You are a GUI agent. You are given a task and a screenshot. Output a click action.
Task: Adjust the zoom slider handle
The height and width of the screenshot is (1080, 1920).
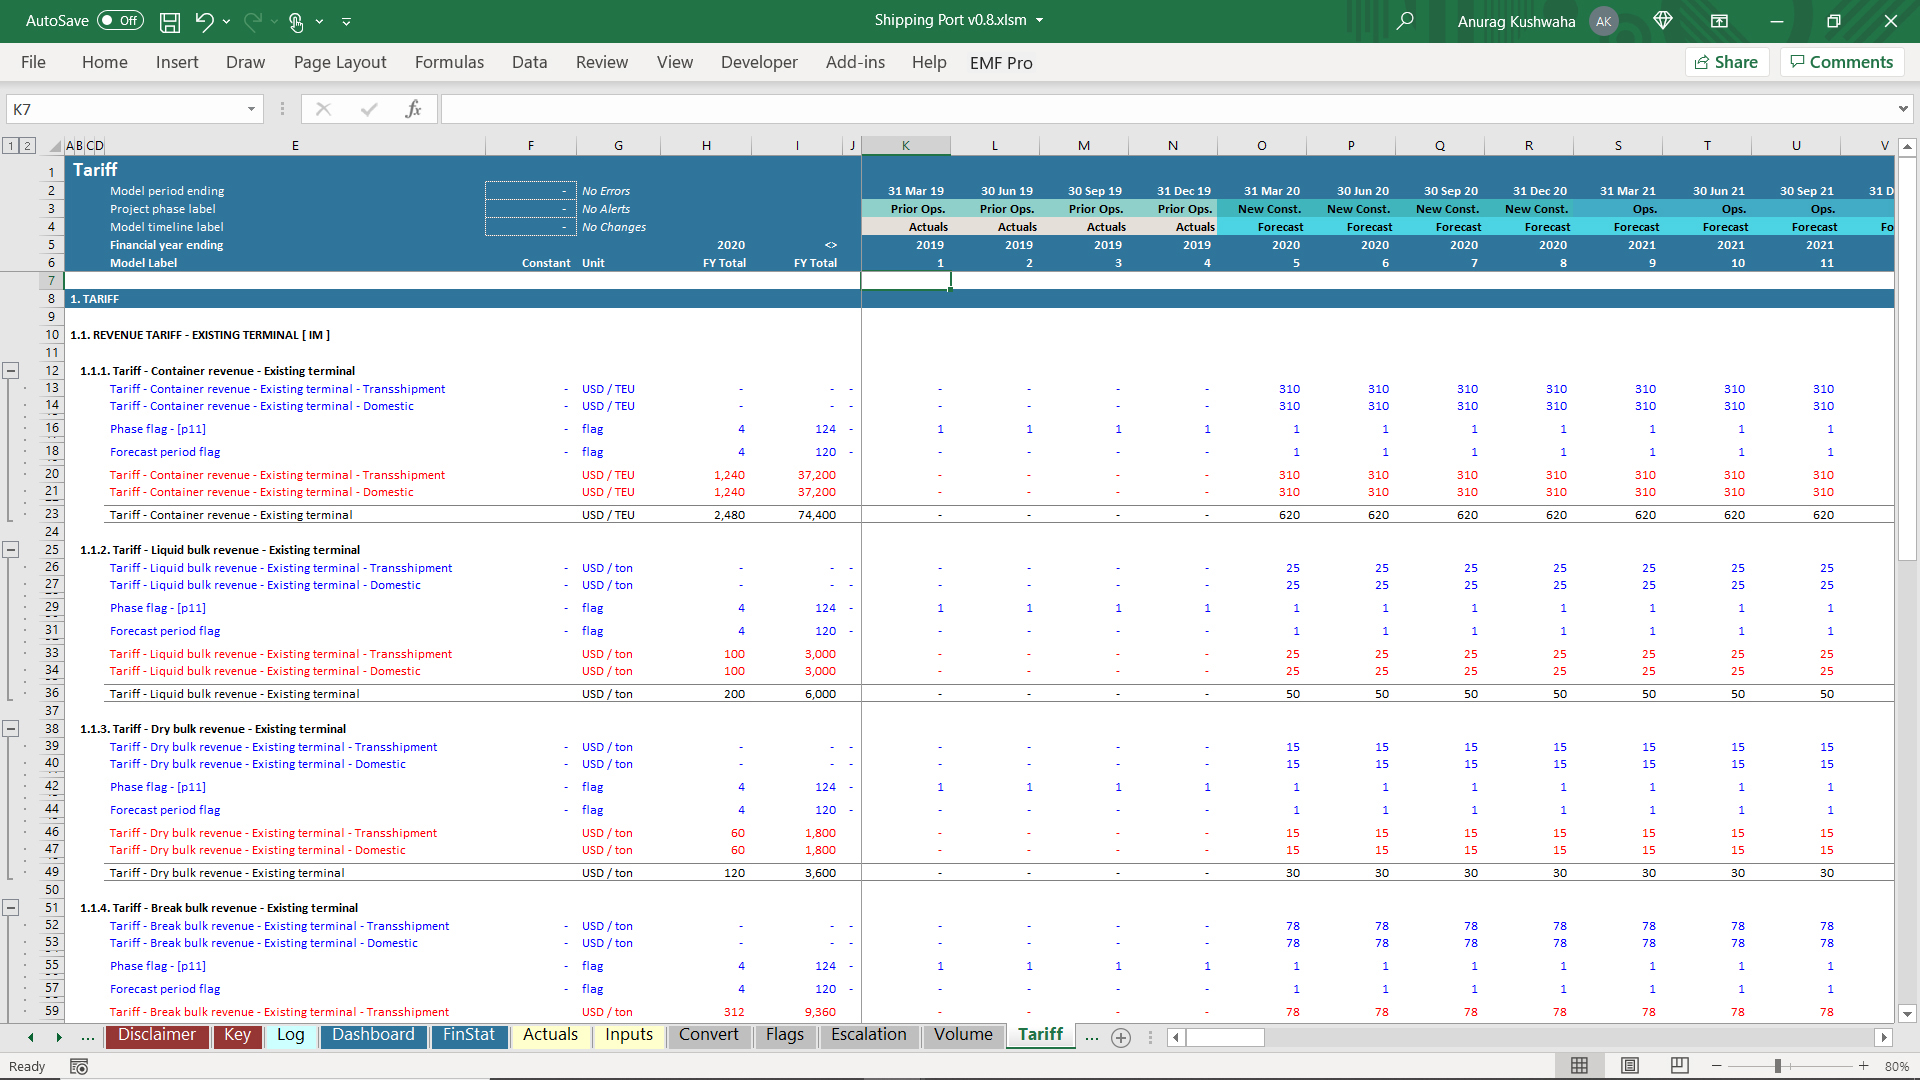tap(1778, 1067)
